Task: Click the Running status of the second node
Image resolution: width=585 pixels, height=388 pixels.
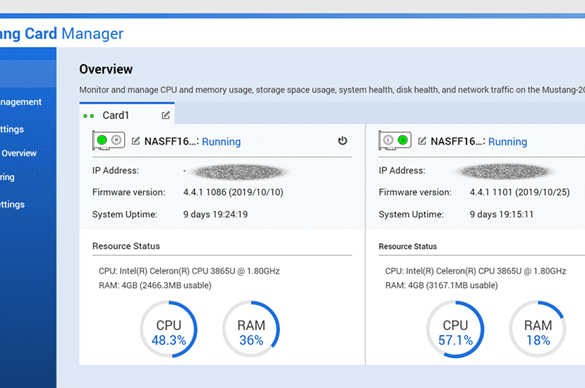Action: click(x=507, y=142)
